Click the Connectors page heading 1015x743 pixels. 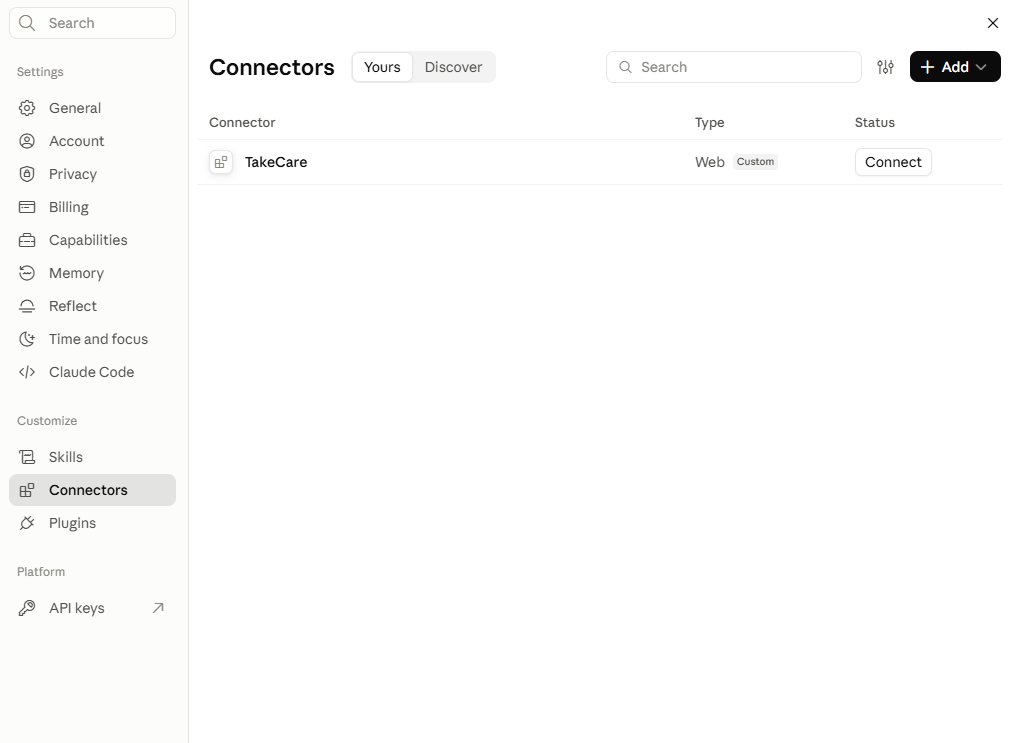(272, 67)
